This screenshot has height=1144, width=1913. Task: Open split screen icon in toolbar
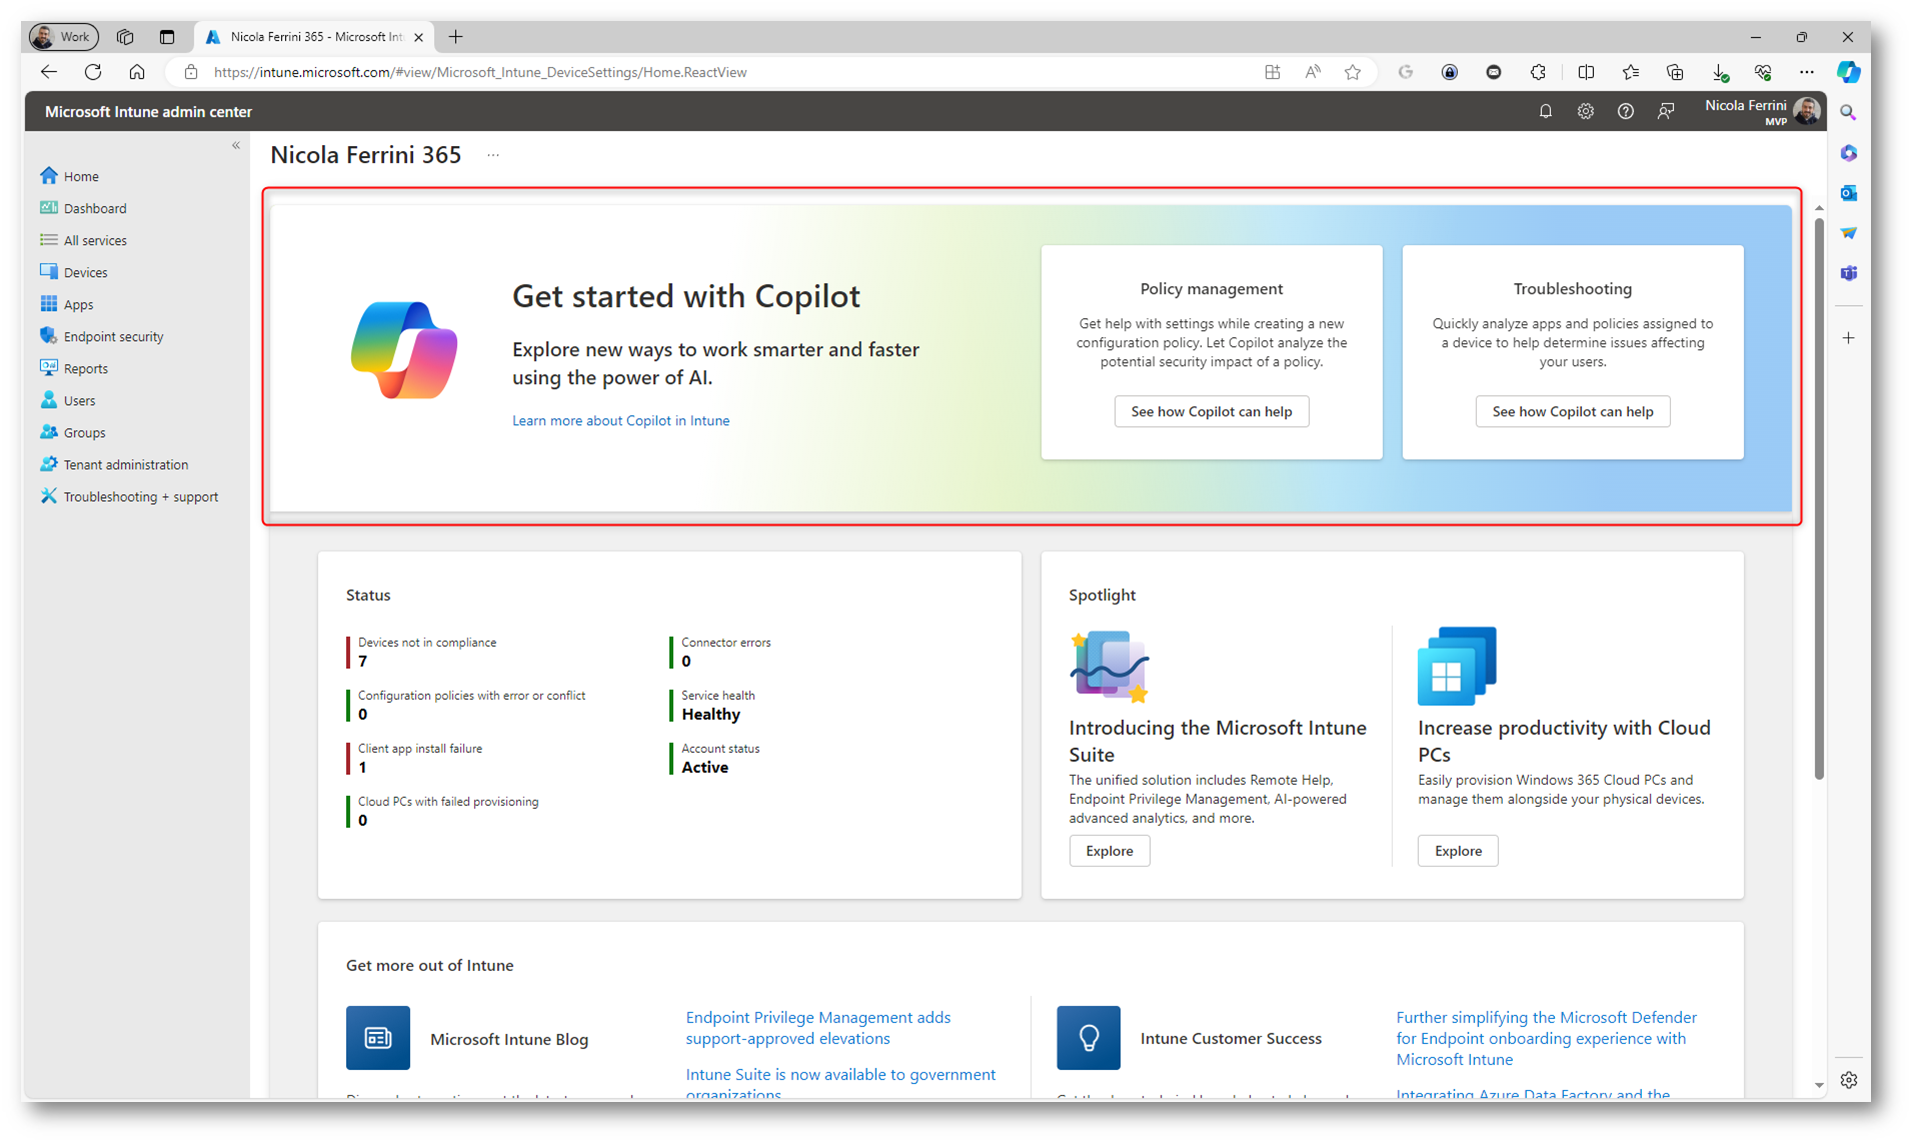[1586, 72]
